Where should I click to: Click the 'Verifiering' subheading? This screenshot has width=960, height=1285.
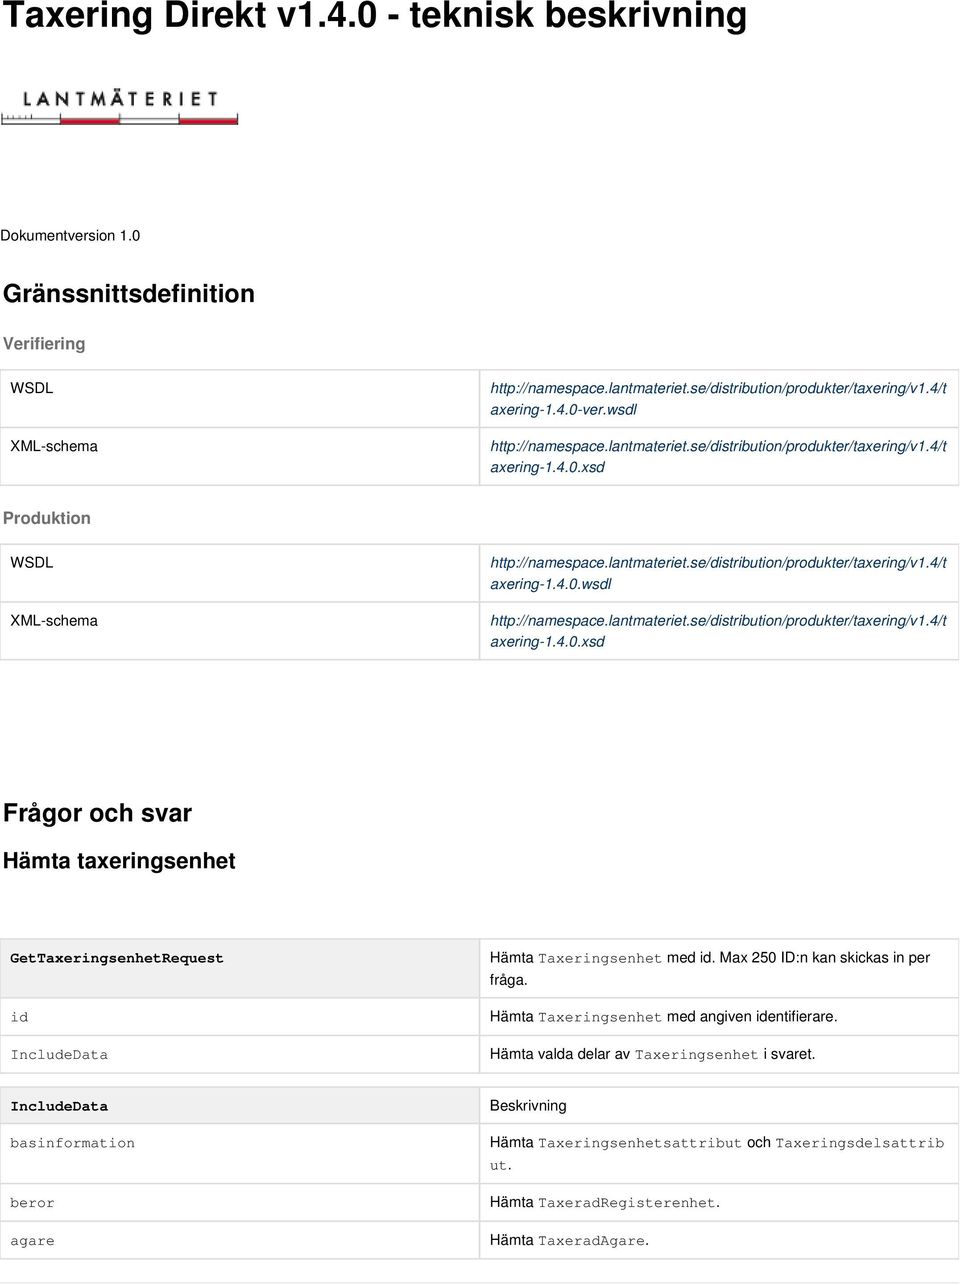44,344
